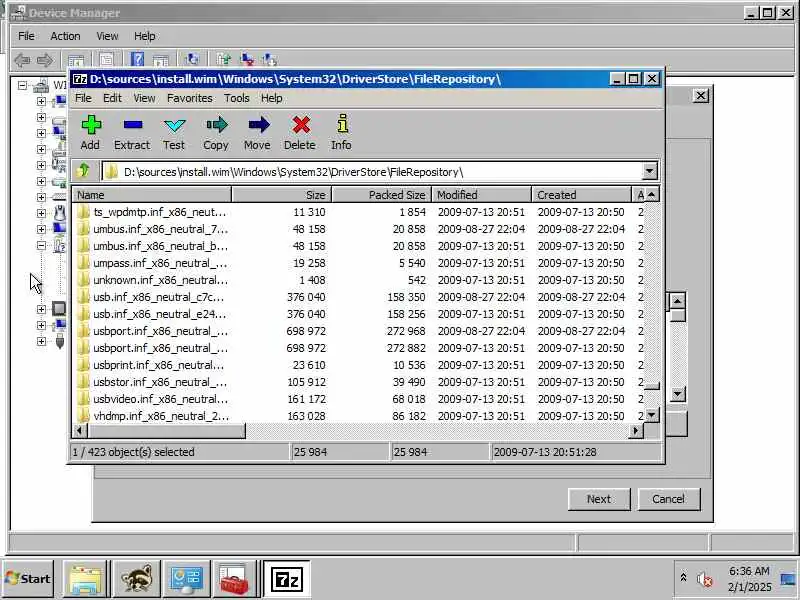This screenshot has height=600, width=800.
Task: Select usbprint.inf_x86_neutral folder
Action: pos(358,365)
